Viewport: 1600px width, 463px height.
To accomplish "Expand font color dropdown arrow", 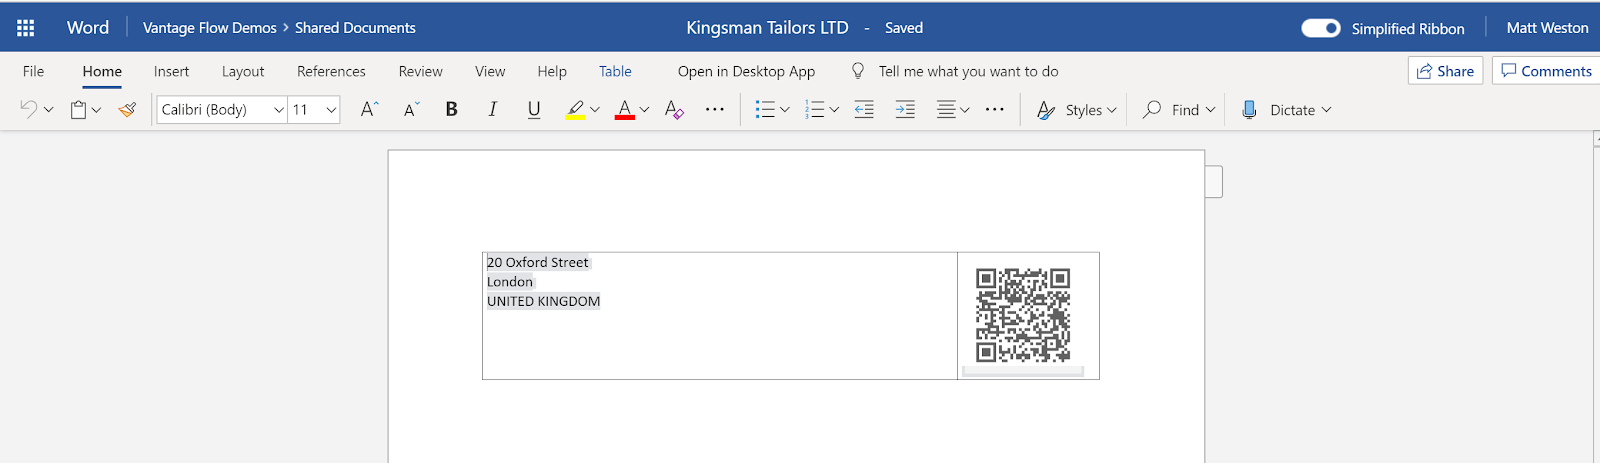I will (644, 110).
